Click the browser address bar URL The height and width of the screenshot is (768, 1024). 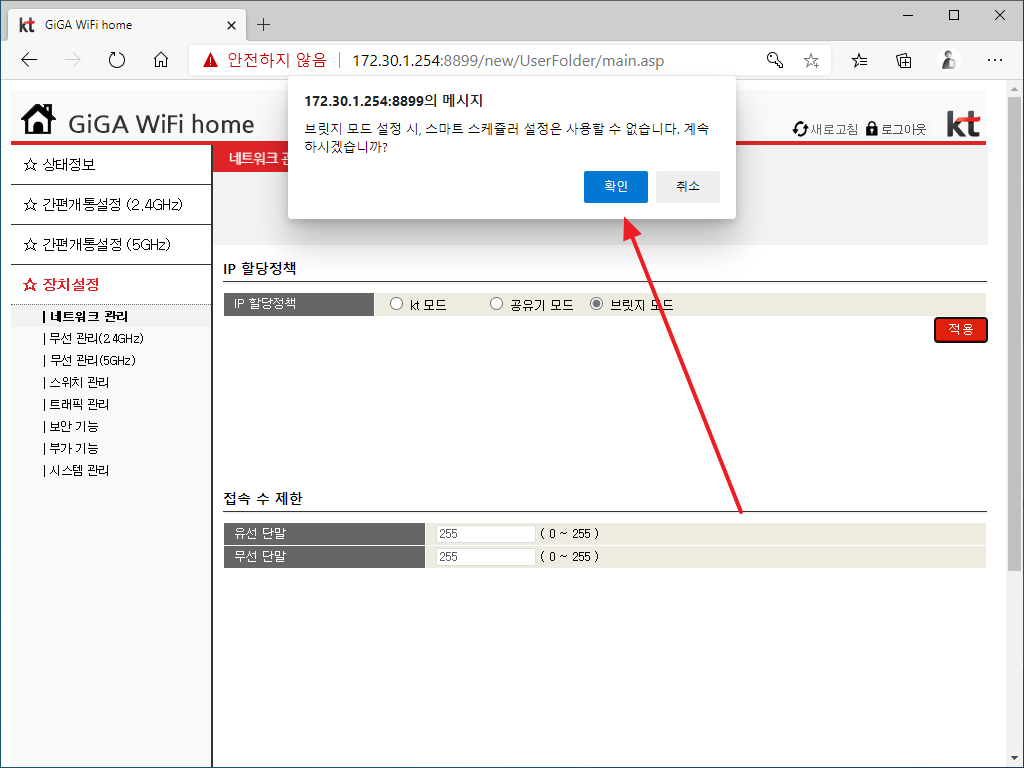coord(508,61)
